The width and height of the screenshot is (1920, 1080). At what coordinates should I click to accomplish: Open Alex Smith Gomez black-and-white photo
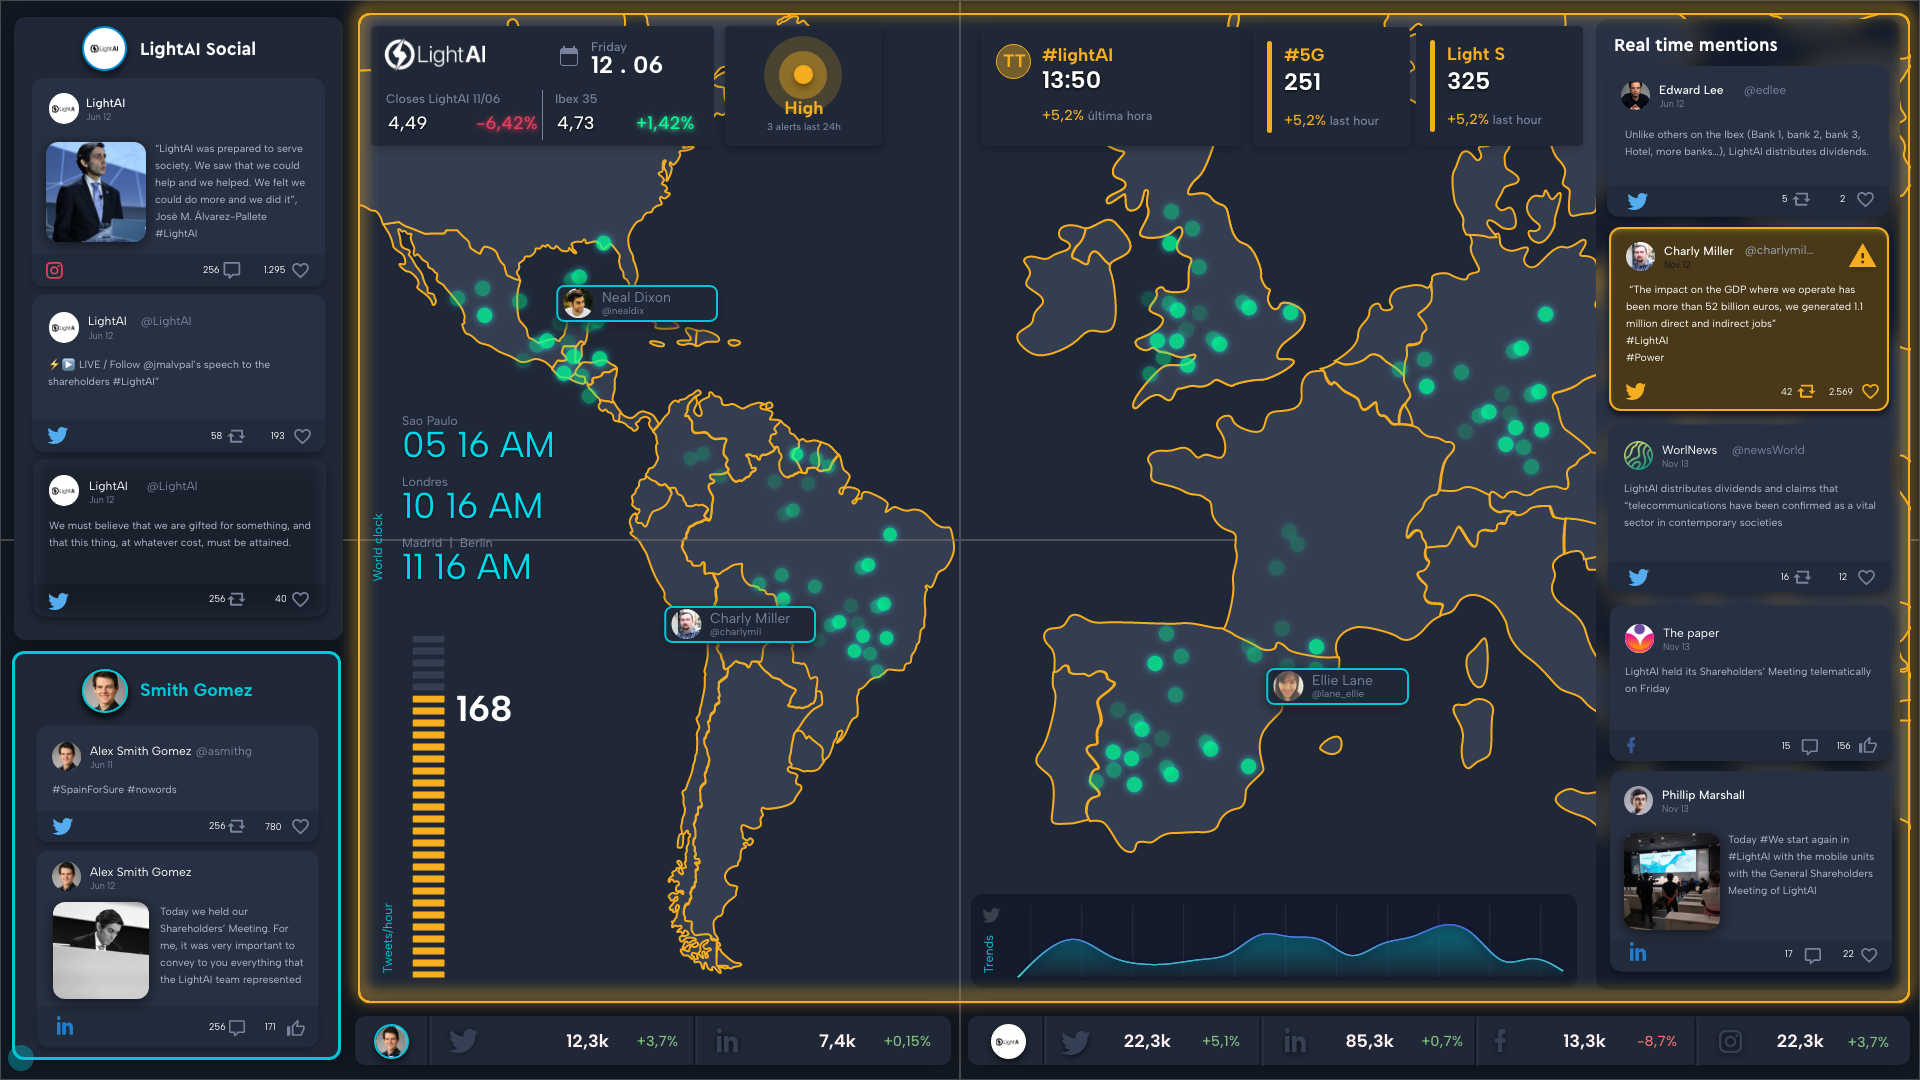(x=101, y=950)
